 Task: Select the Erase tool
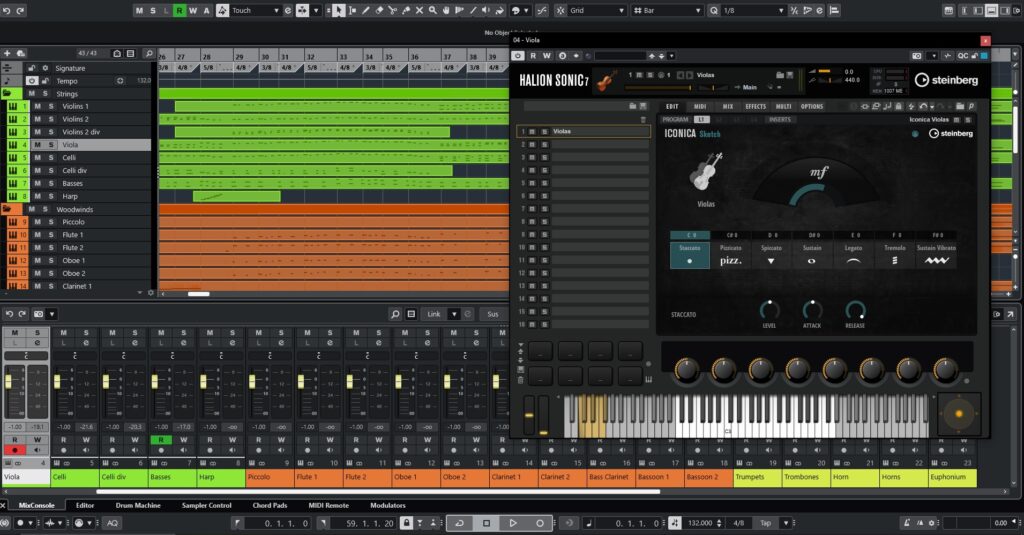tap(379, 10)
